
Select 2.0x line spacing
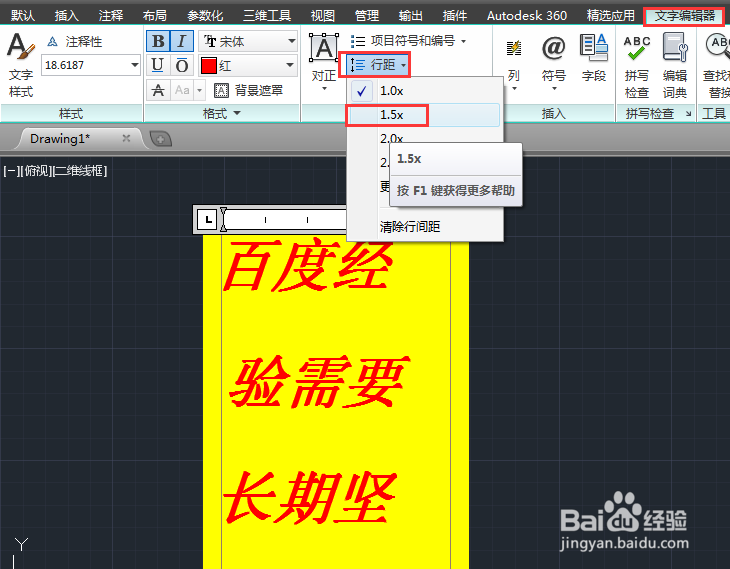point(392,138)
